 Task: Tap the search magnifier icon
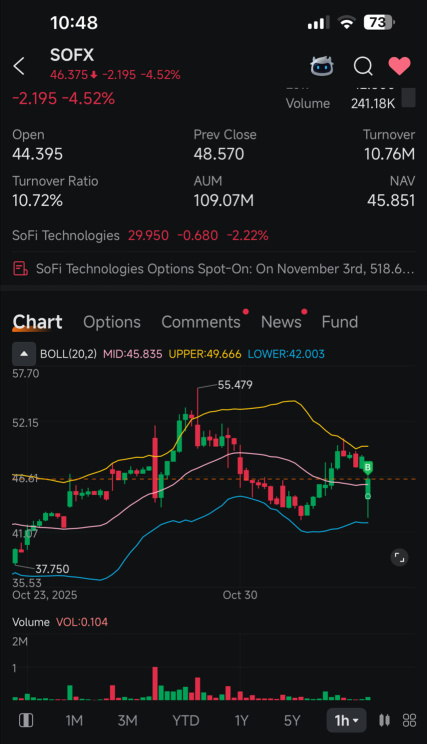pyautogui.click(x=363, y=66)
